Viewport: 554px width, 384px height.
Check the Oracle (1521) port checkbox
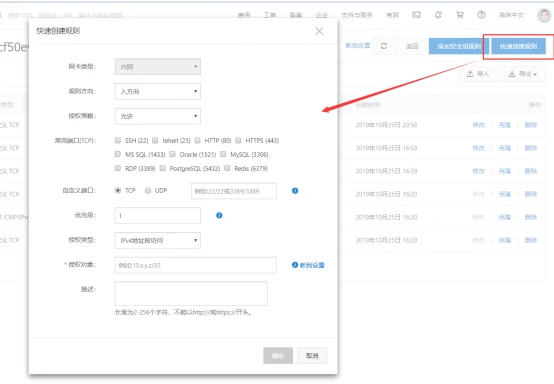coord(172,154)
